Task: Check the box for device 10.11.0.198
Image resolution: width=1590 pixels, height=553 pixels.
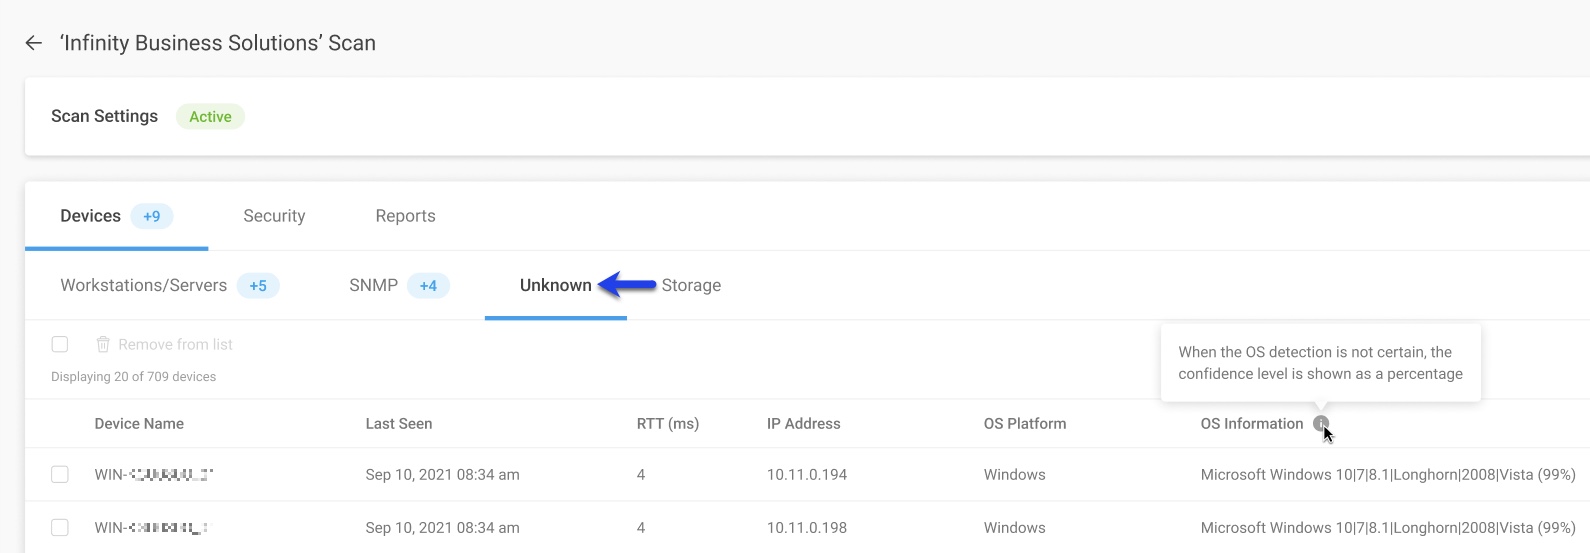Action: pos(60,528)
